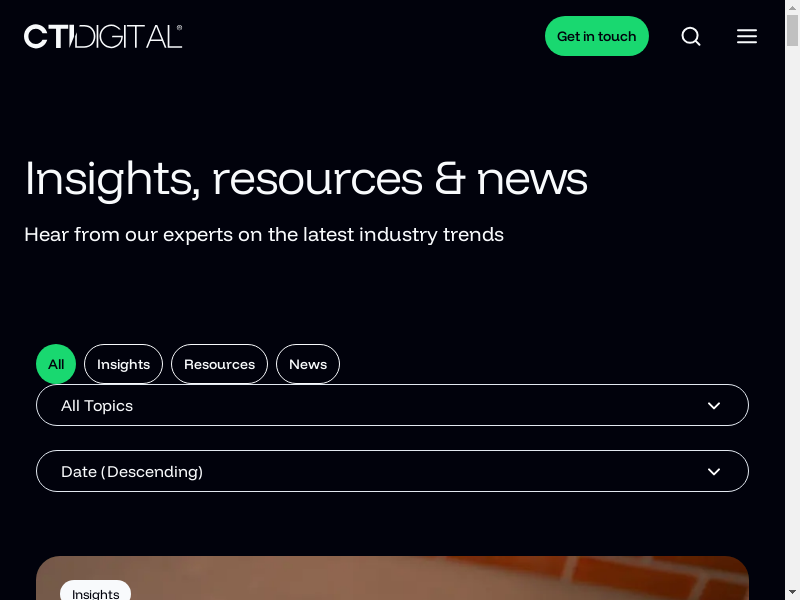This screenshot has width=800, height=600.
Task: Click the 'All Topics' label text
Action: 97,405
